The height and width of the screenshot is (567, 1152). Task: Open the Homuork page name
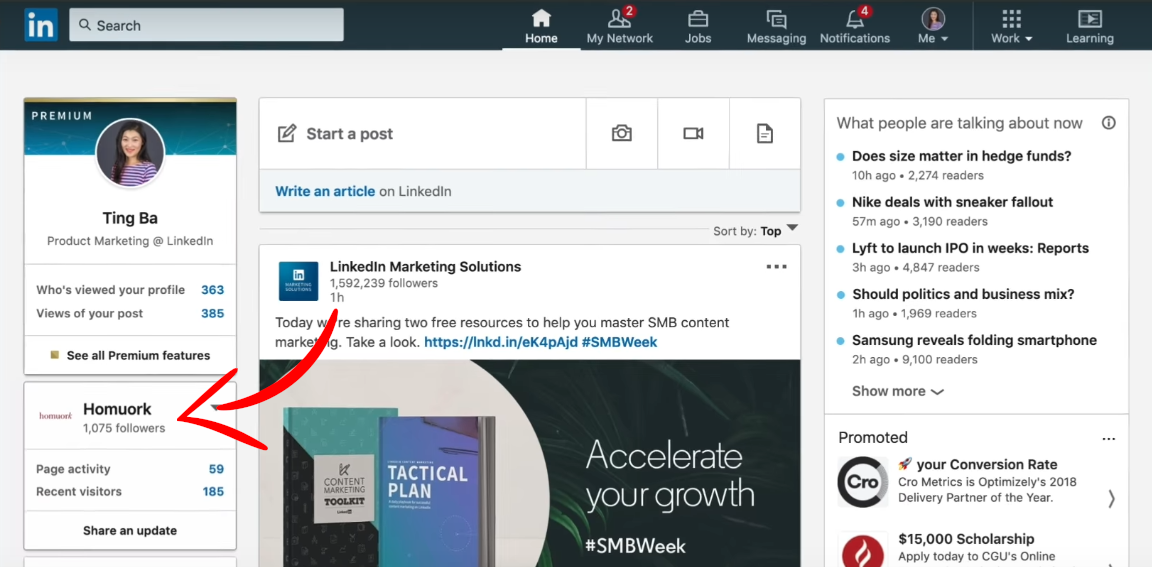point(117,409)
